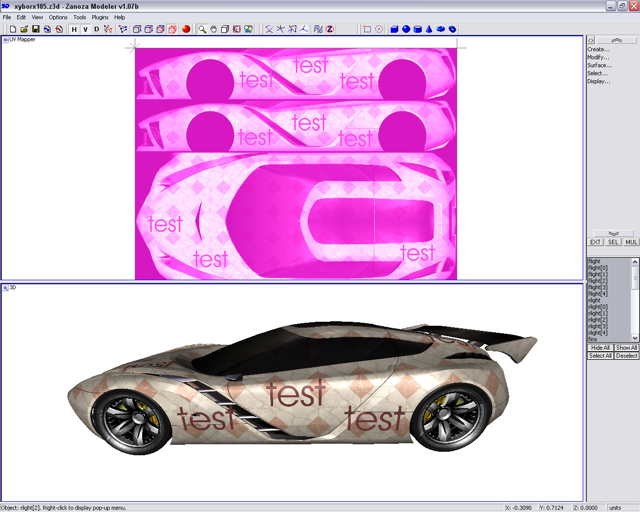Toggle V selection mode button
Image resolution: width=640 pixels, height=512 pixels.
pyautogui.click(x=85, y=29)
